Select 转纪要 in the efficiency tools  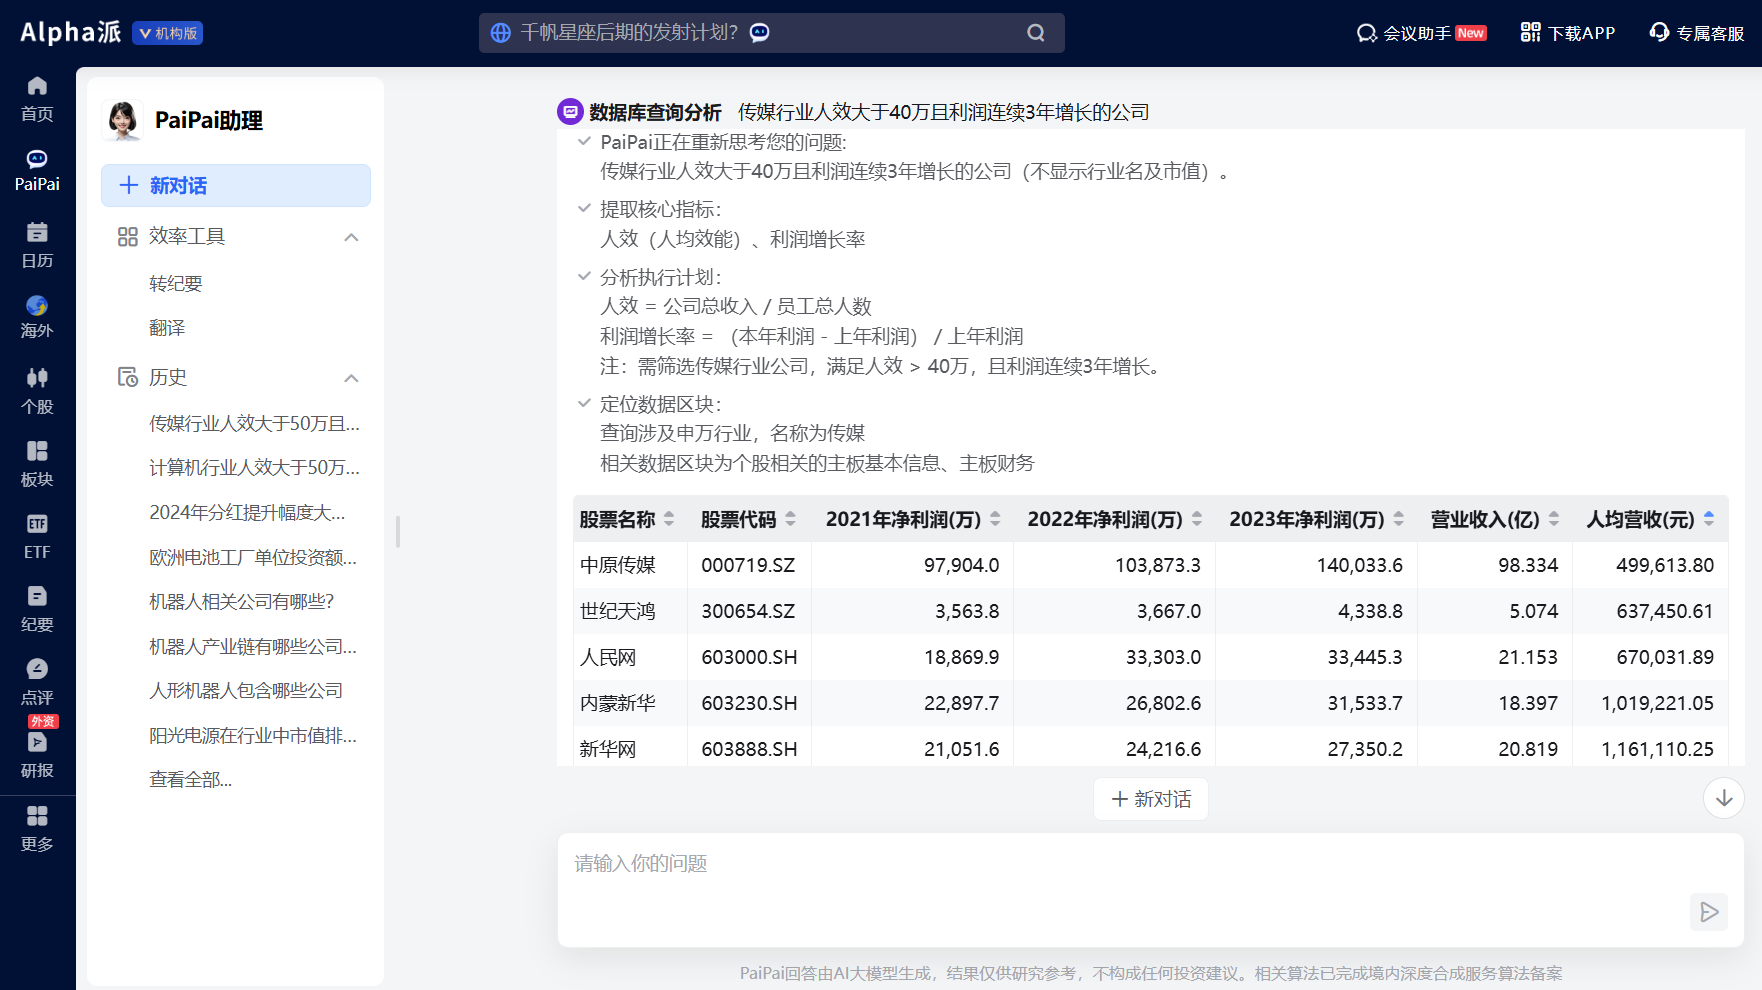click(176, 284)
